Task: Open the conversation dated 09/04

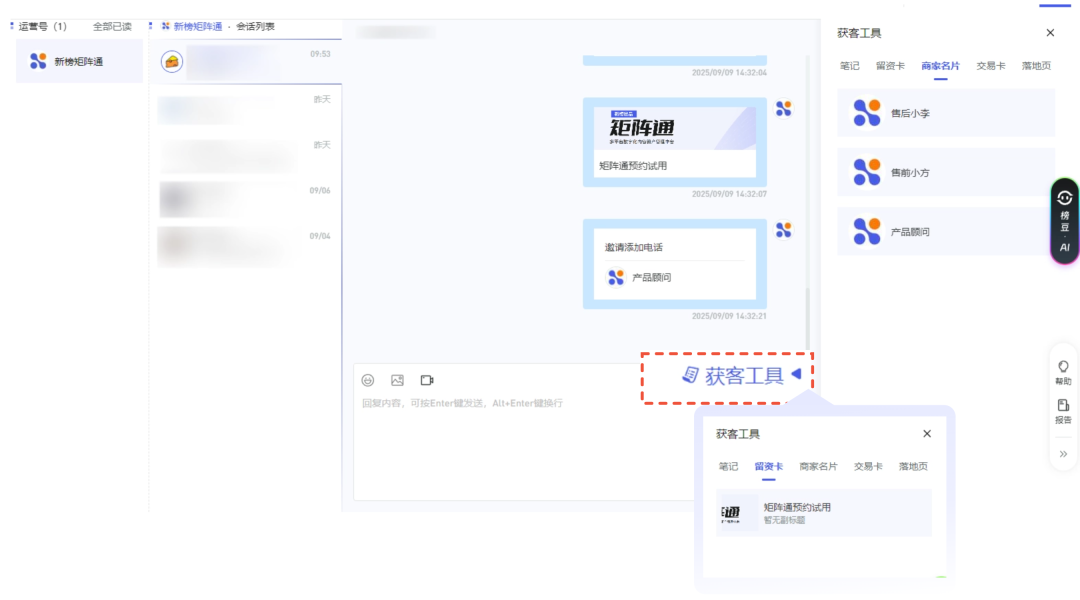Action: [x=246, y=246]
